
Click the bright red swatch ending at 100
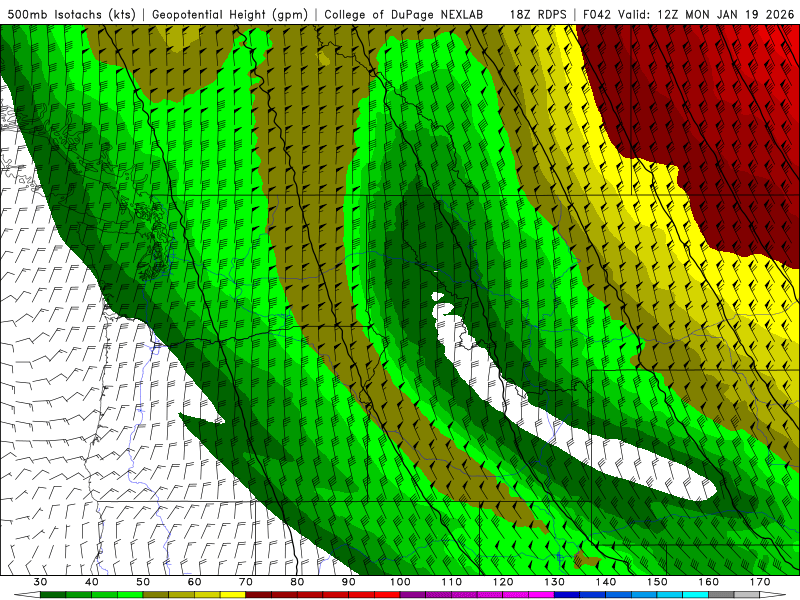pyautogui.click(x=387, y=595)
